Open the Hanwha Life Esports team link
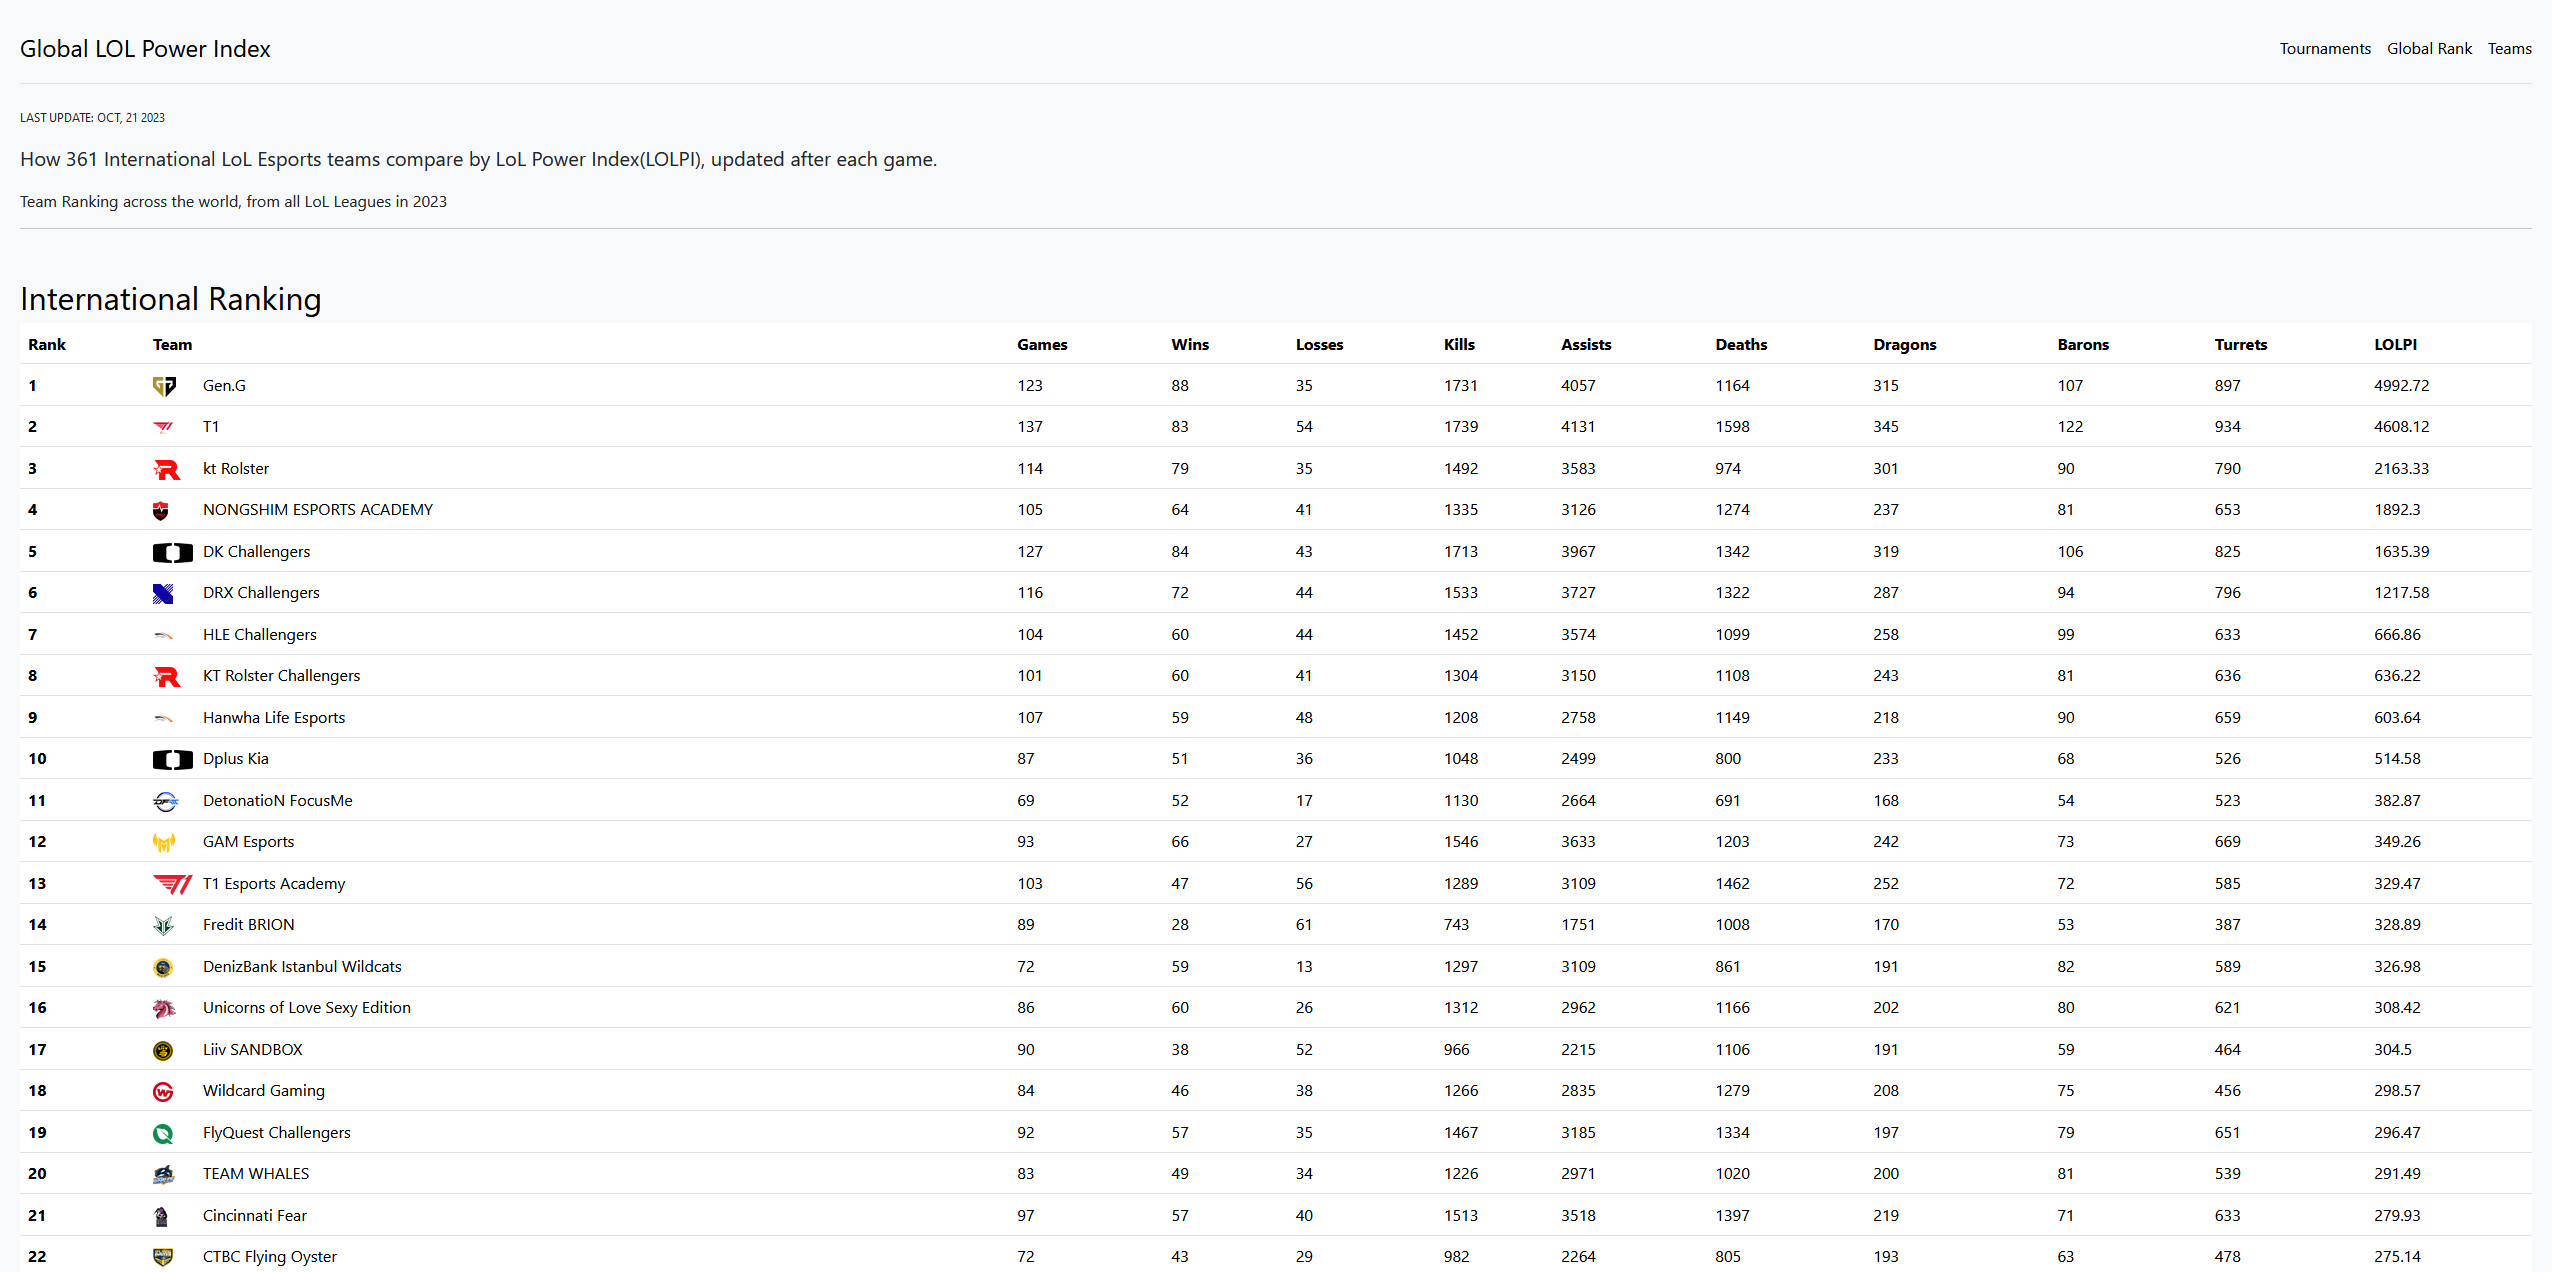The image size is (2552, 1272). pos(273,718)
